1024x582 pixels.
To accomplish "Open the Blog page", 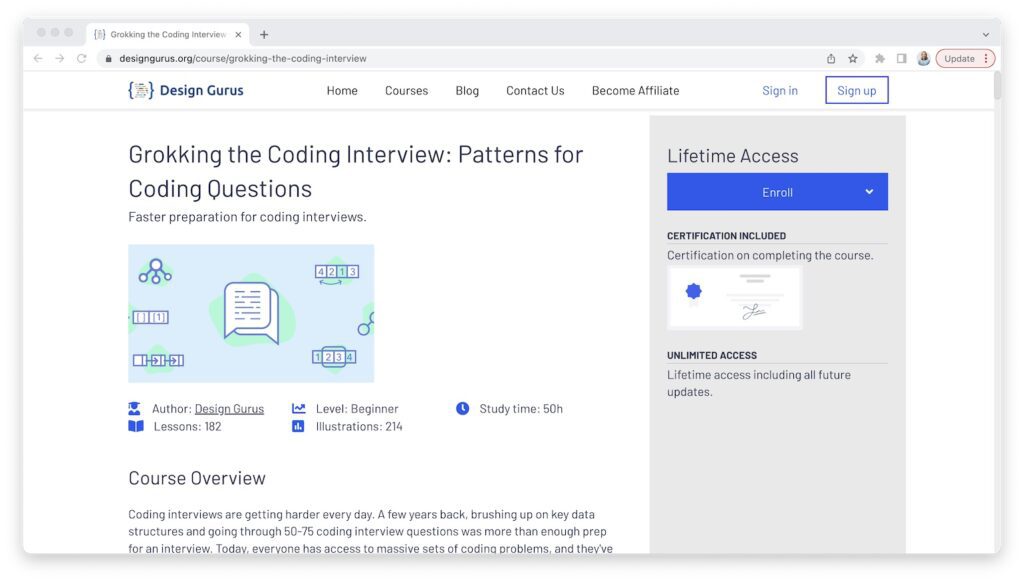I will pyautogui.click(x=467, y=90).
